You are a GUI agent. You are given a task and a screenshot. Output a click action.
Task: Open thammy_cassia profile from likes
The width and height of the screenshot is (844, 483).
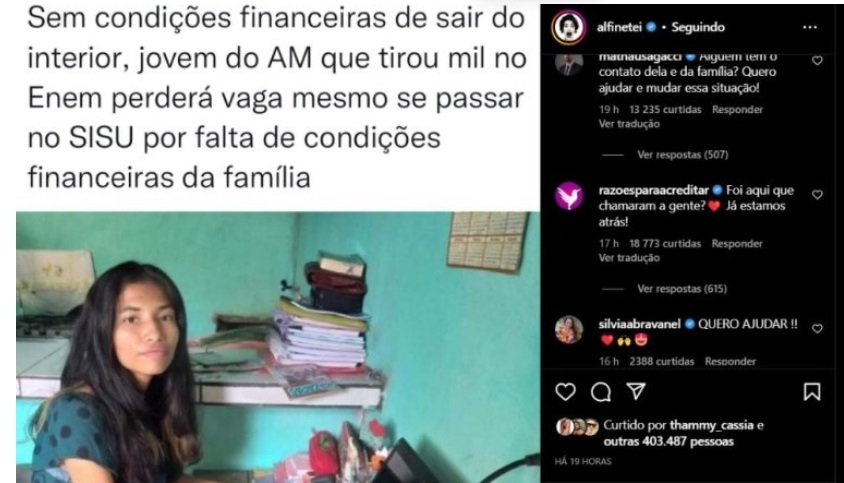(711, 425)
